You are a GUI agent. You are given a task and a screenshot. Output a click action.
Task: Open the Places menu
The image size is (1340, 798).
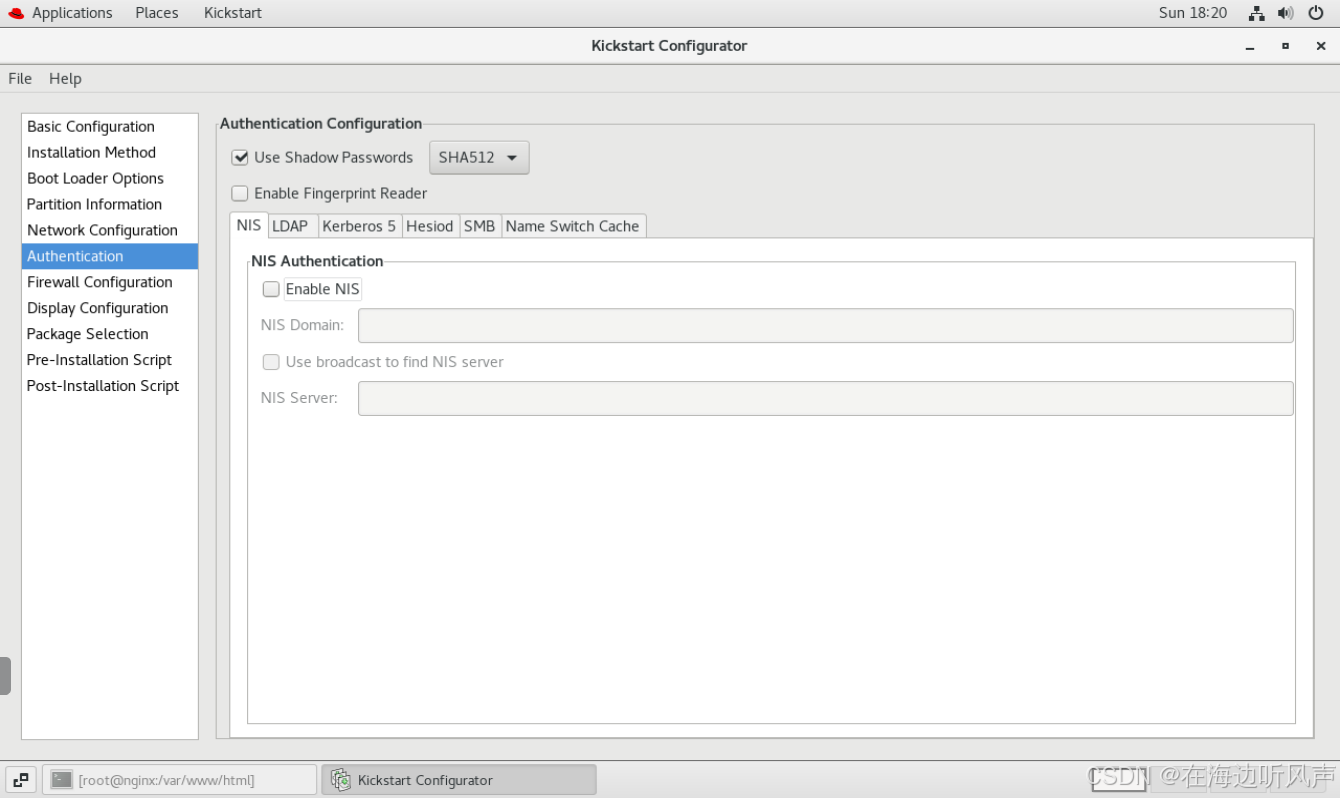(x=157, y=13)
